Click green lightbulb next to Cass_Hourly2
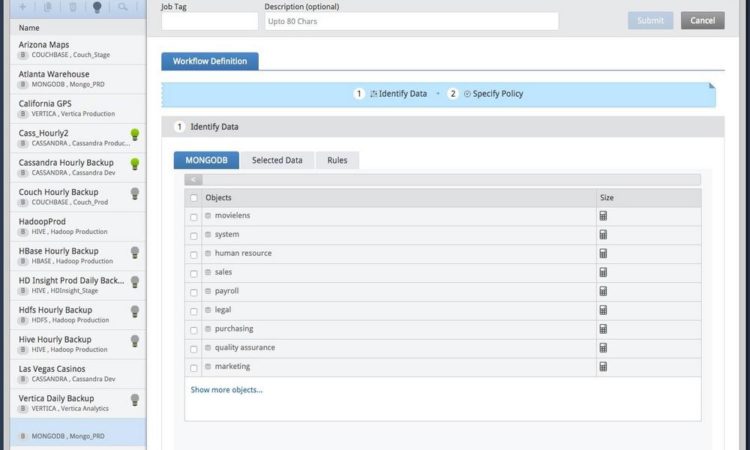The image size is (750, 450). pos(135,134)
